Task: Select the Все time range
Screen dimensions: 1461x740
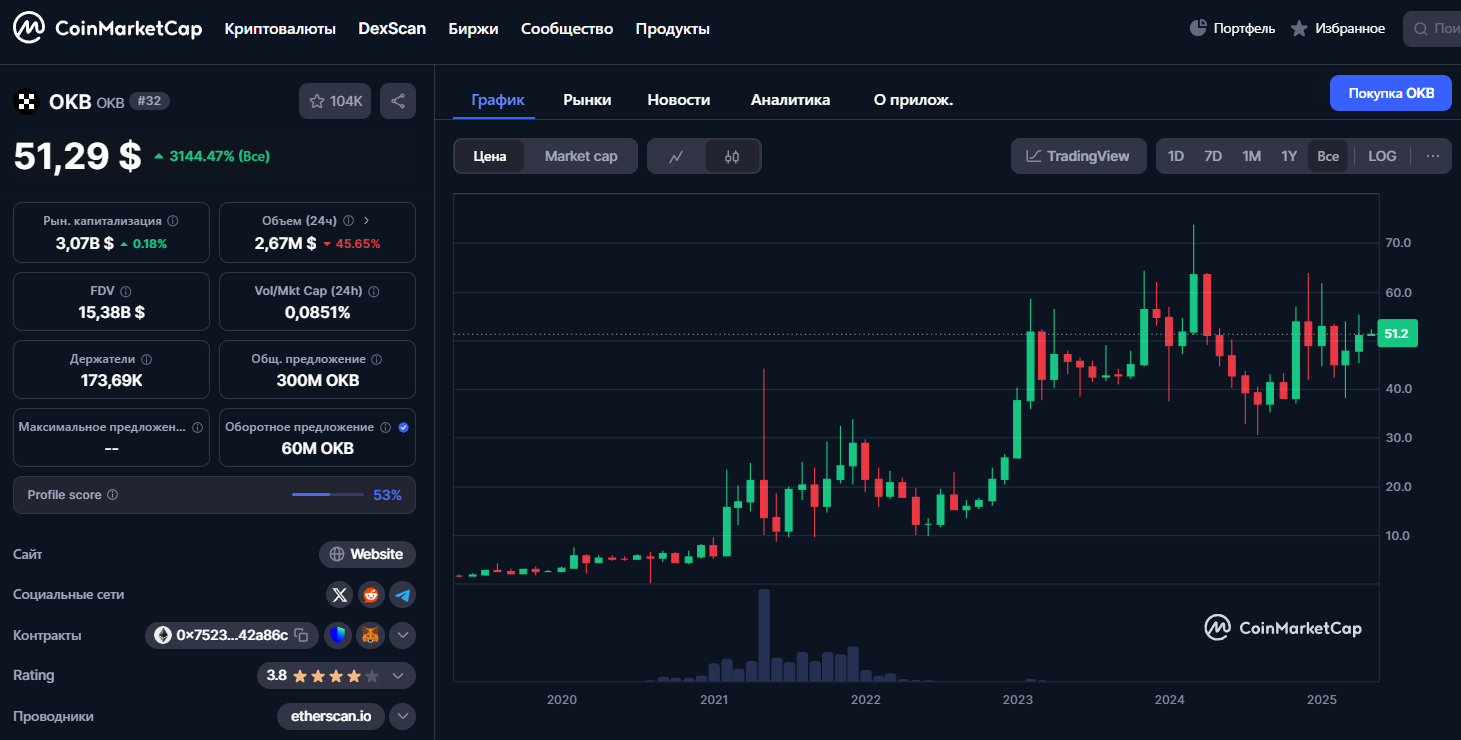Action: coord(1328,156)
